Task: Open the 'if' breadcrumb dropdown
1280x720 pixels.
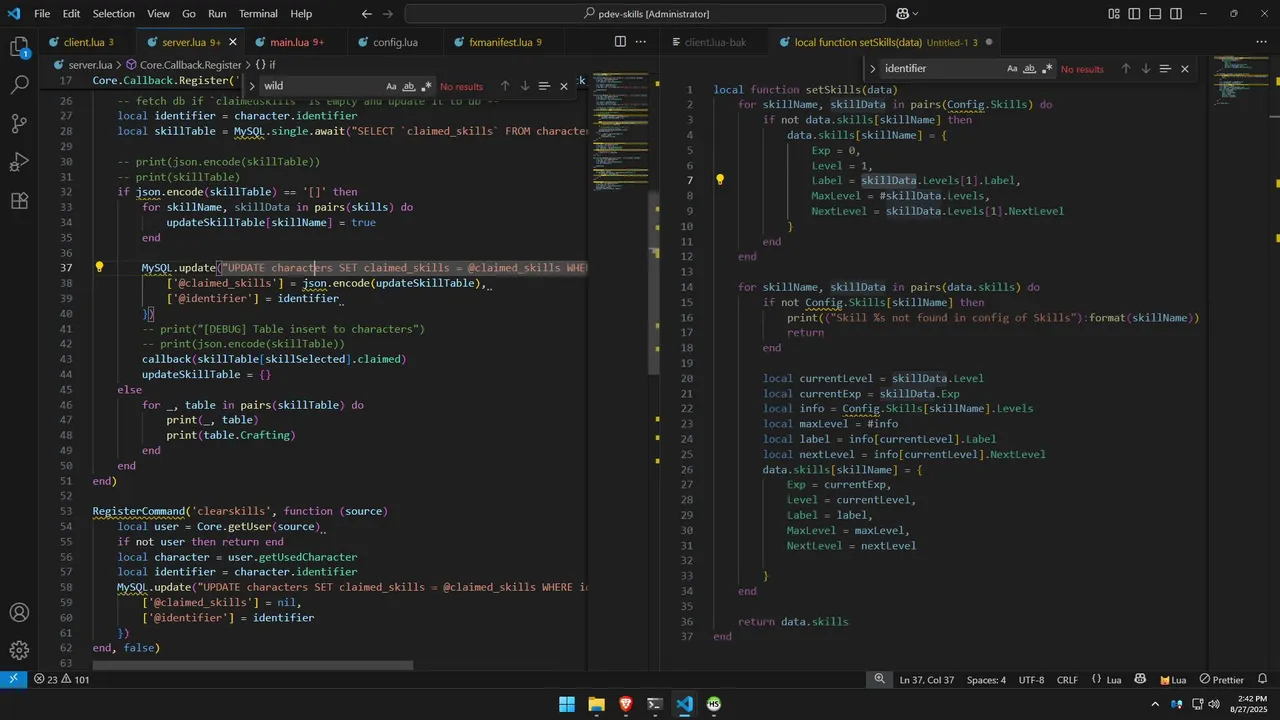Action: coord(264,64)
